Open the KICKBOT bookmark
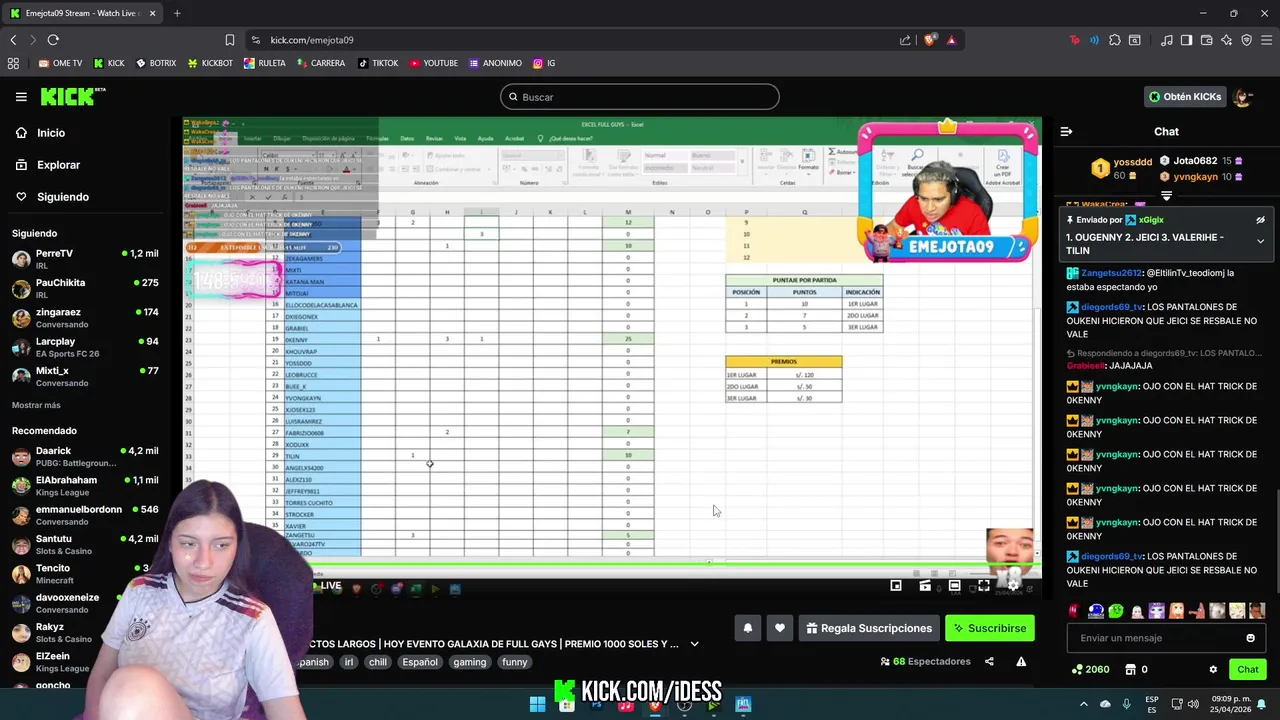The height and width of the screenshot is (720, 1280). click(210, 63)
